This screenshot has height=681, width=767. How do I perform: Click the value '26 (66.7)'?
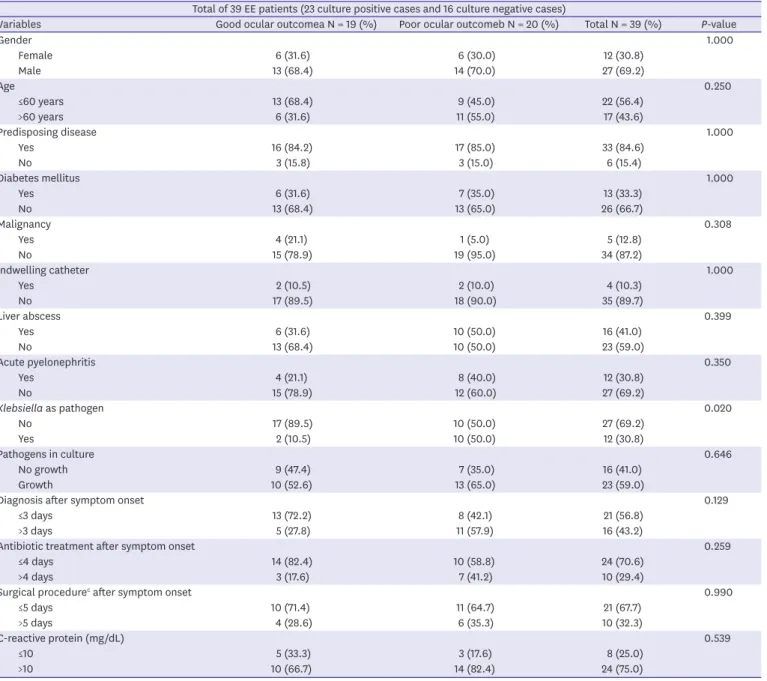coord(622,208)
